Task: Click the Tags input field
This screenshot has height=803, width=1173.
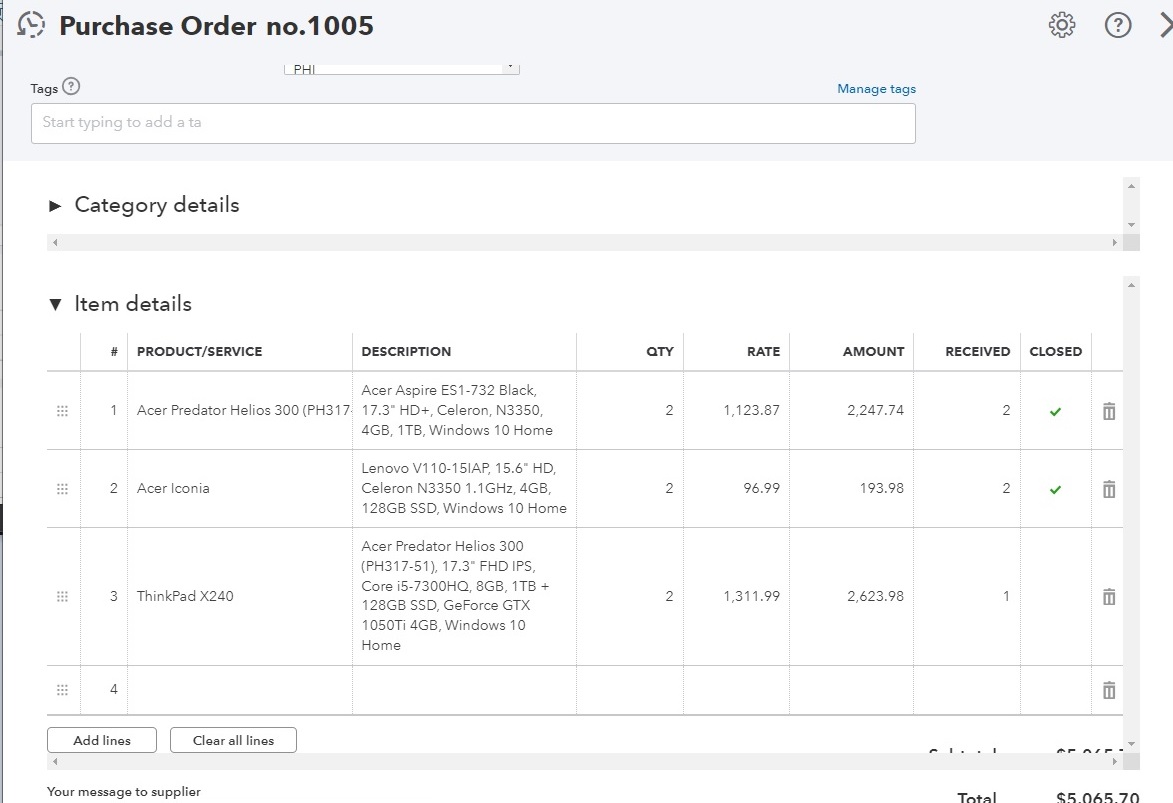Action: (x=473, y=123)
